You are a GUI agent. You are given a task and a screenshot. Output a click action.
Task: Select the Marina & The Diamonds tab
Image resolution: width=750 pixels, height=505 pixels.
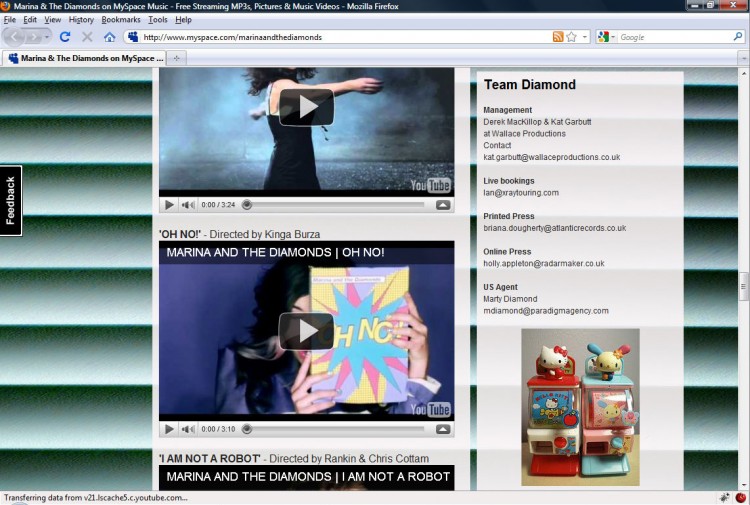pos(85,58)
